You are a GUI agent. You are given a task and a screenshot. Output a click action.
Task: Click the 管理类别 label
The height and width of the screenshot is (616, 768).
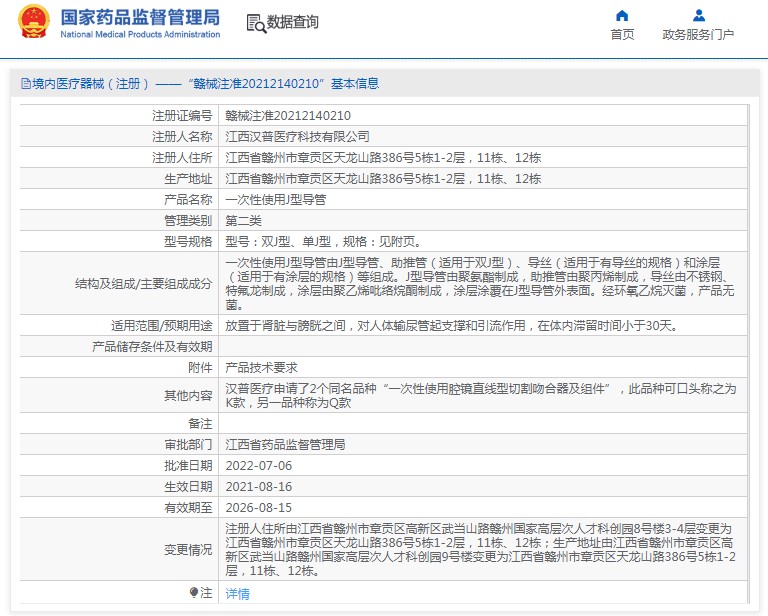pos(188,221)
